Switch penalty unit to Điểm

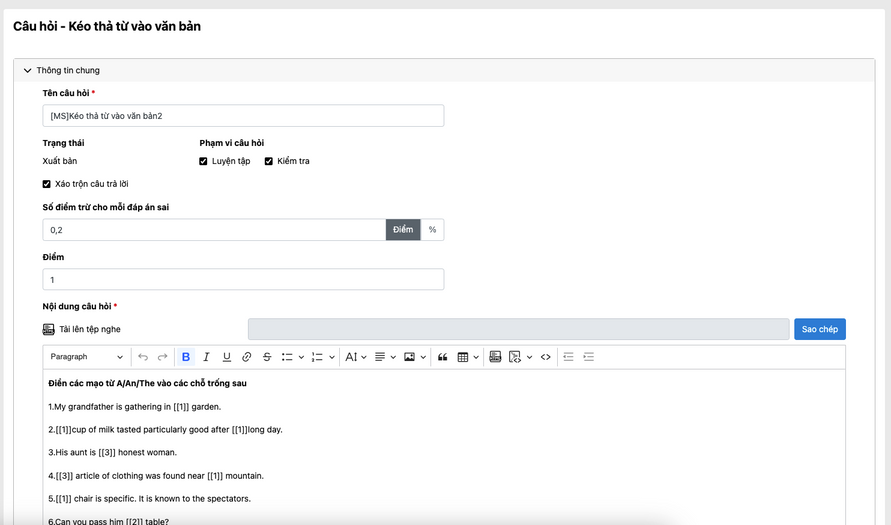(x=403, y=230)
